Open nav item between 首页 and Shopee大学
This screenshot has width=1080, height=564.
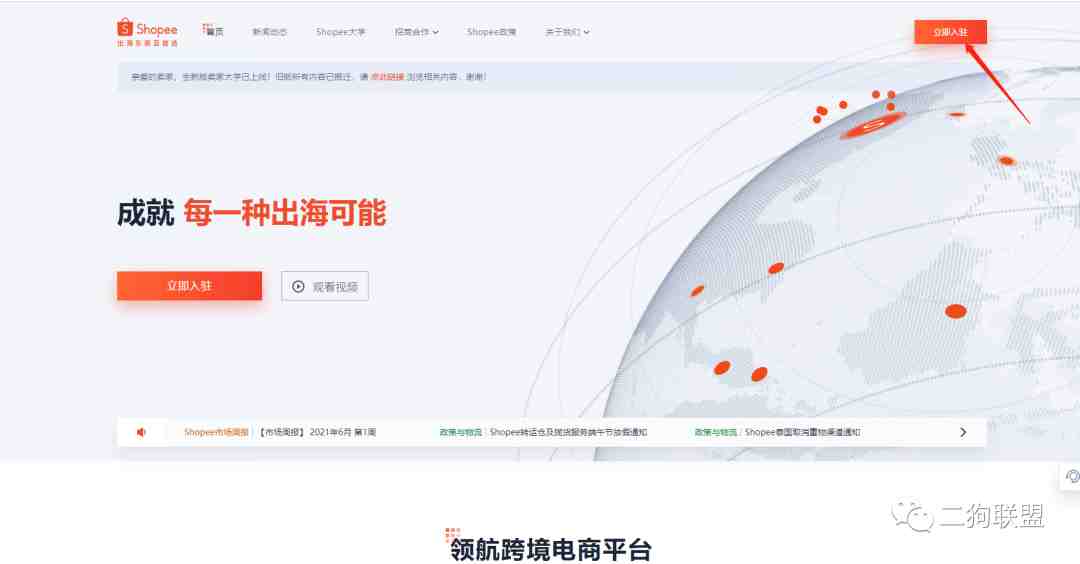pyautogui.click(x=269, y=32)
